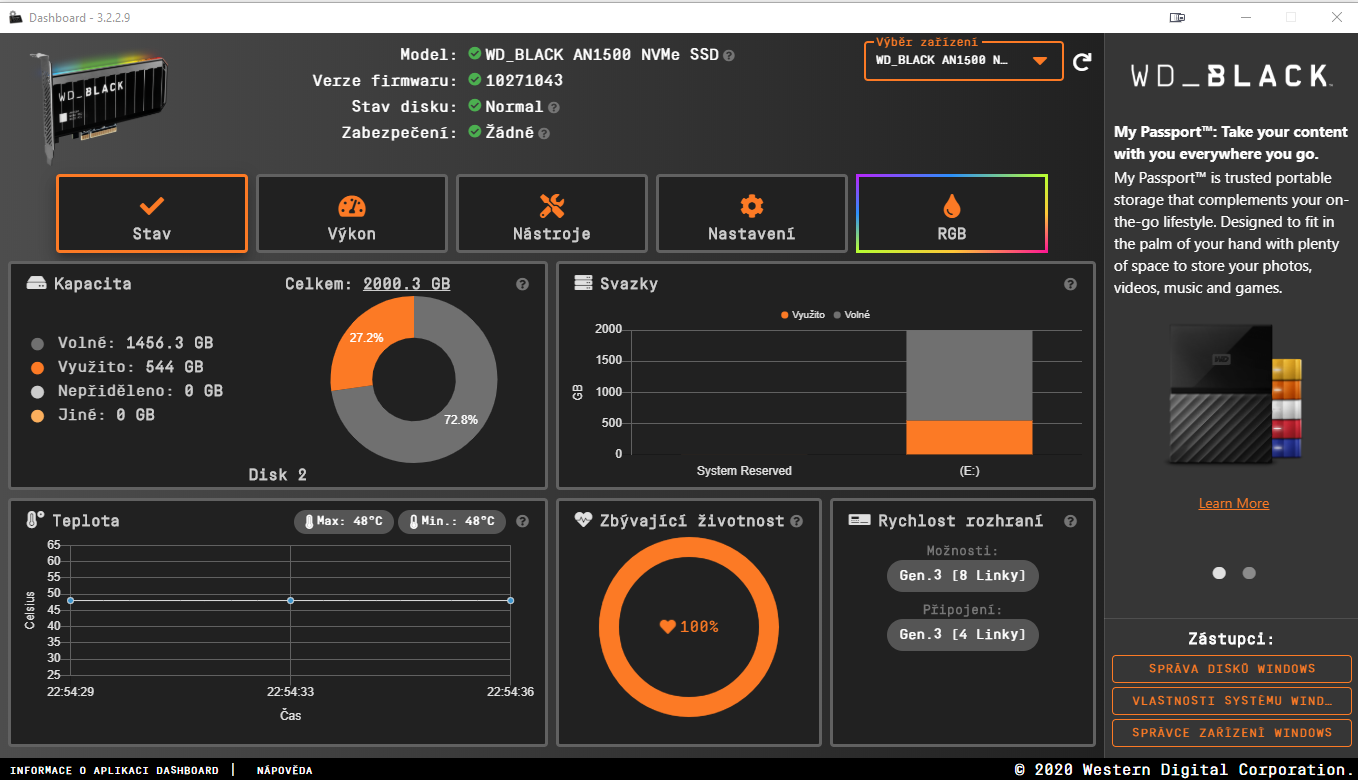The width and height of the screenshot is (1358, 780).
Task: Open Vlastnosti systému Wind... shortcut
Action: (1232, 701)
